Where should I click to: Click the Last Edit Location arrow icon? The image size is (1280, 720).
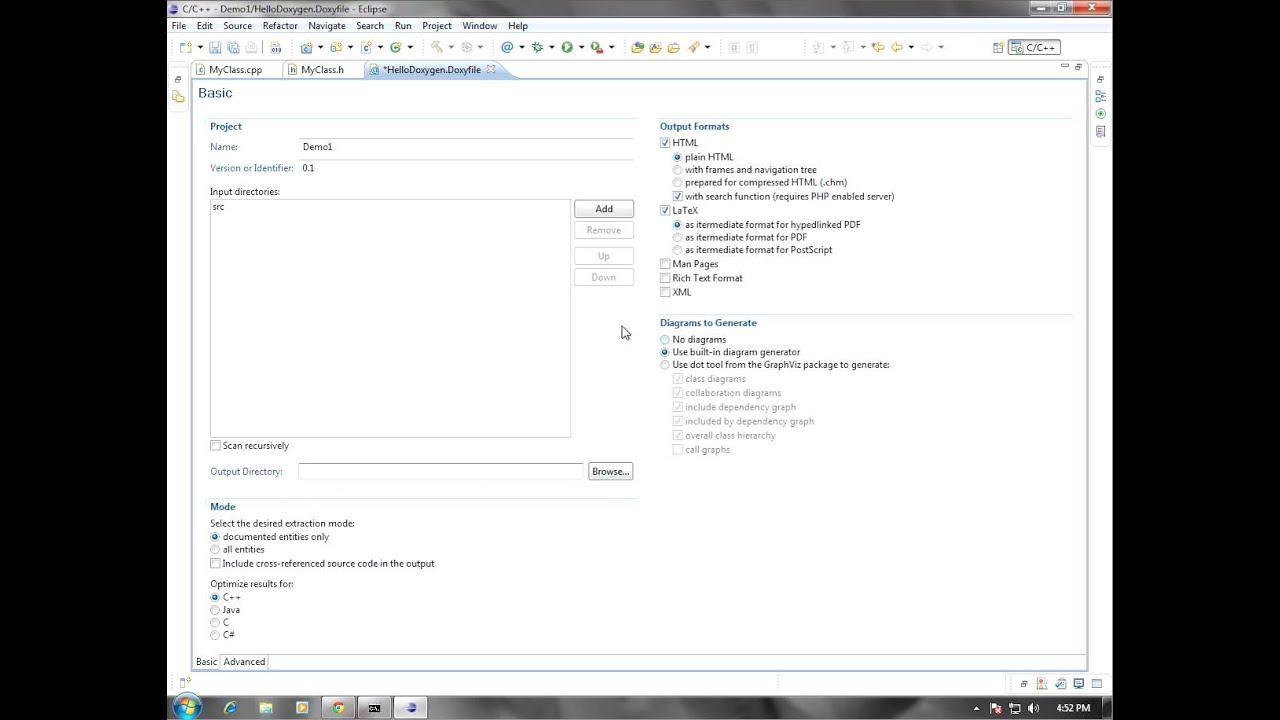pos(878,47)
